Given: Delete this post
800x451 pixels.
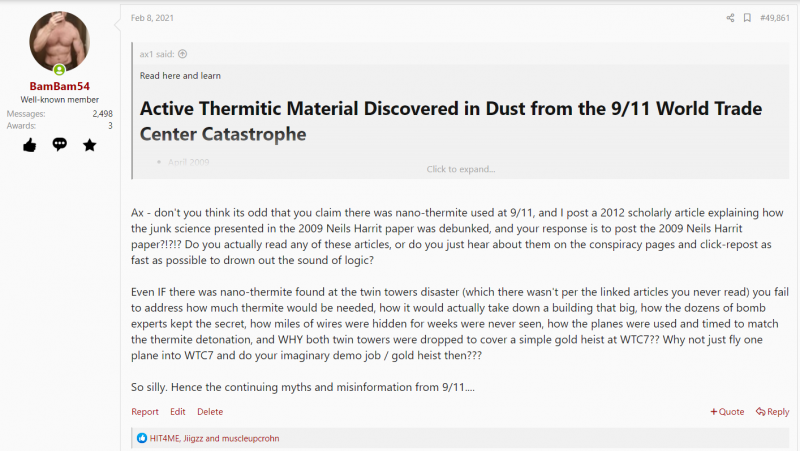Looking at the screenshot, I should point(210,412).
